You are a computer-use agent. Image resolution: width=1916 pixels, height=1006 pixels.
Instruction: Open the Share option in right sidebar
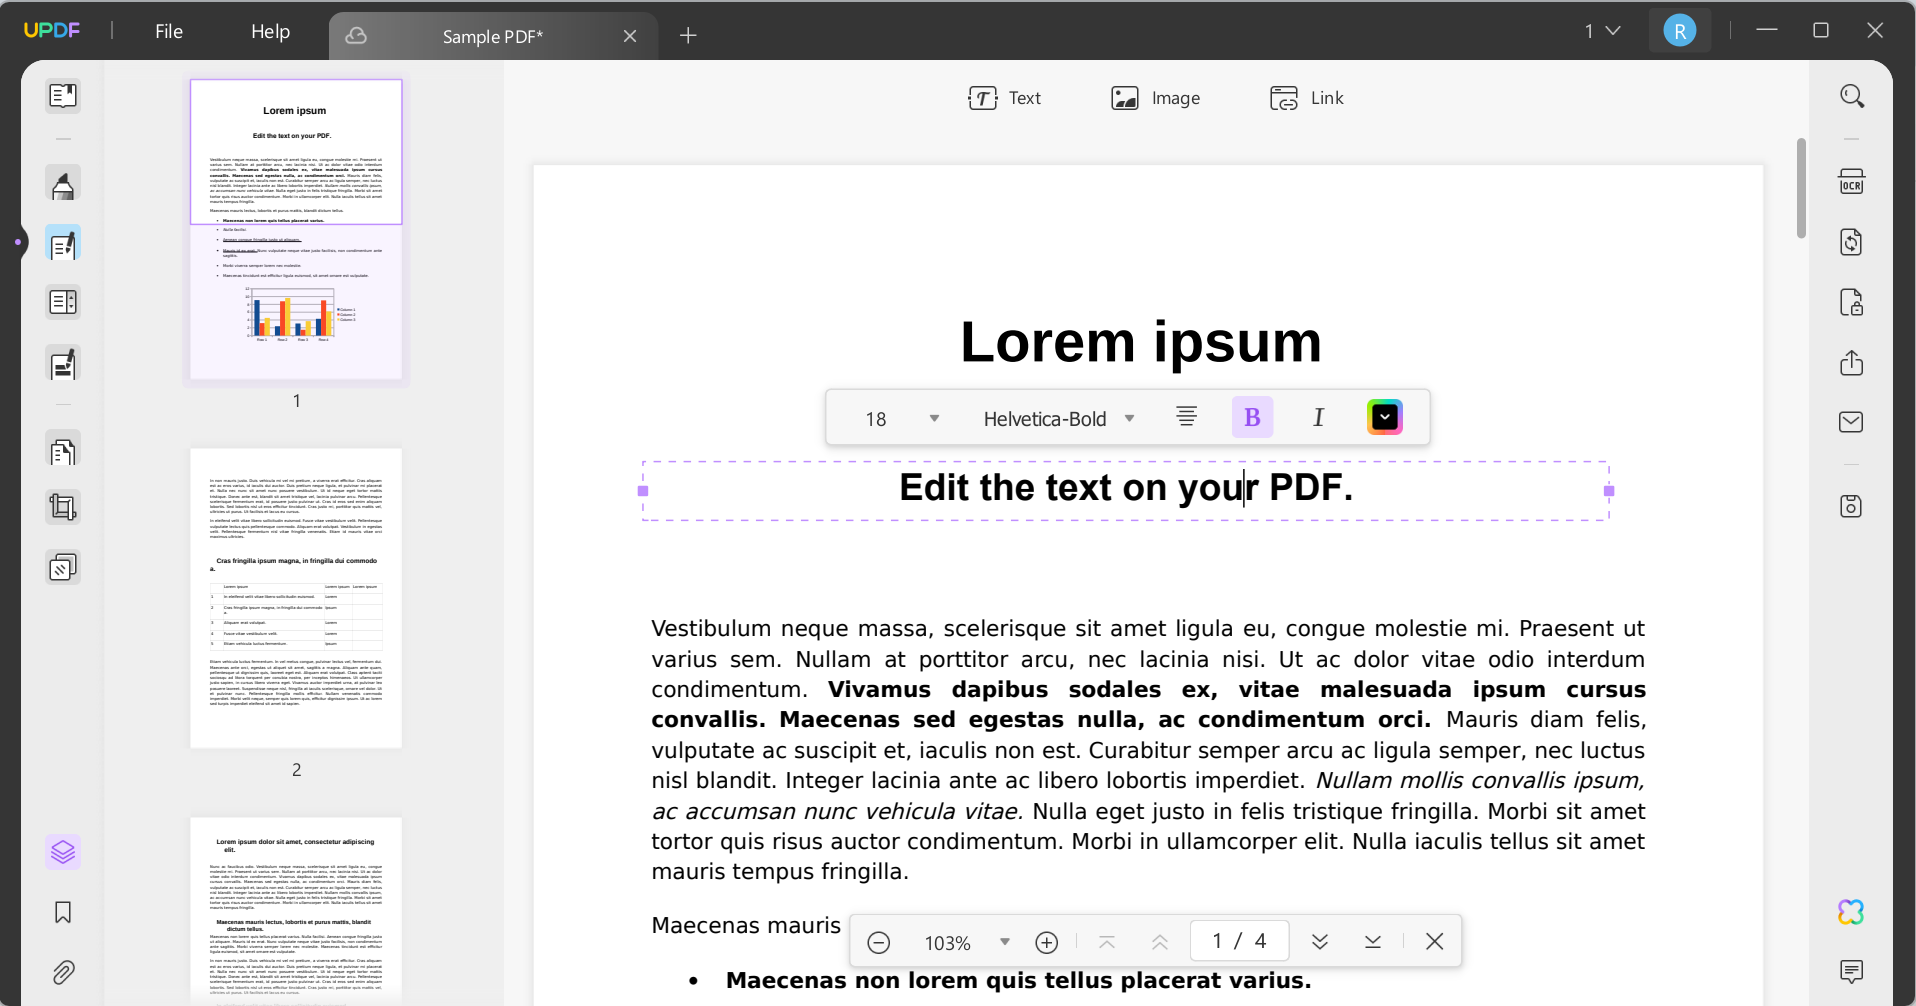tap(1852, 364)
